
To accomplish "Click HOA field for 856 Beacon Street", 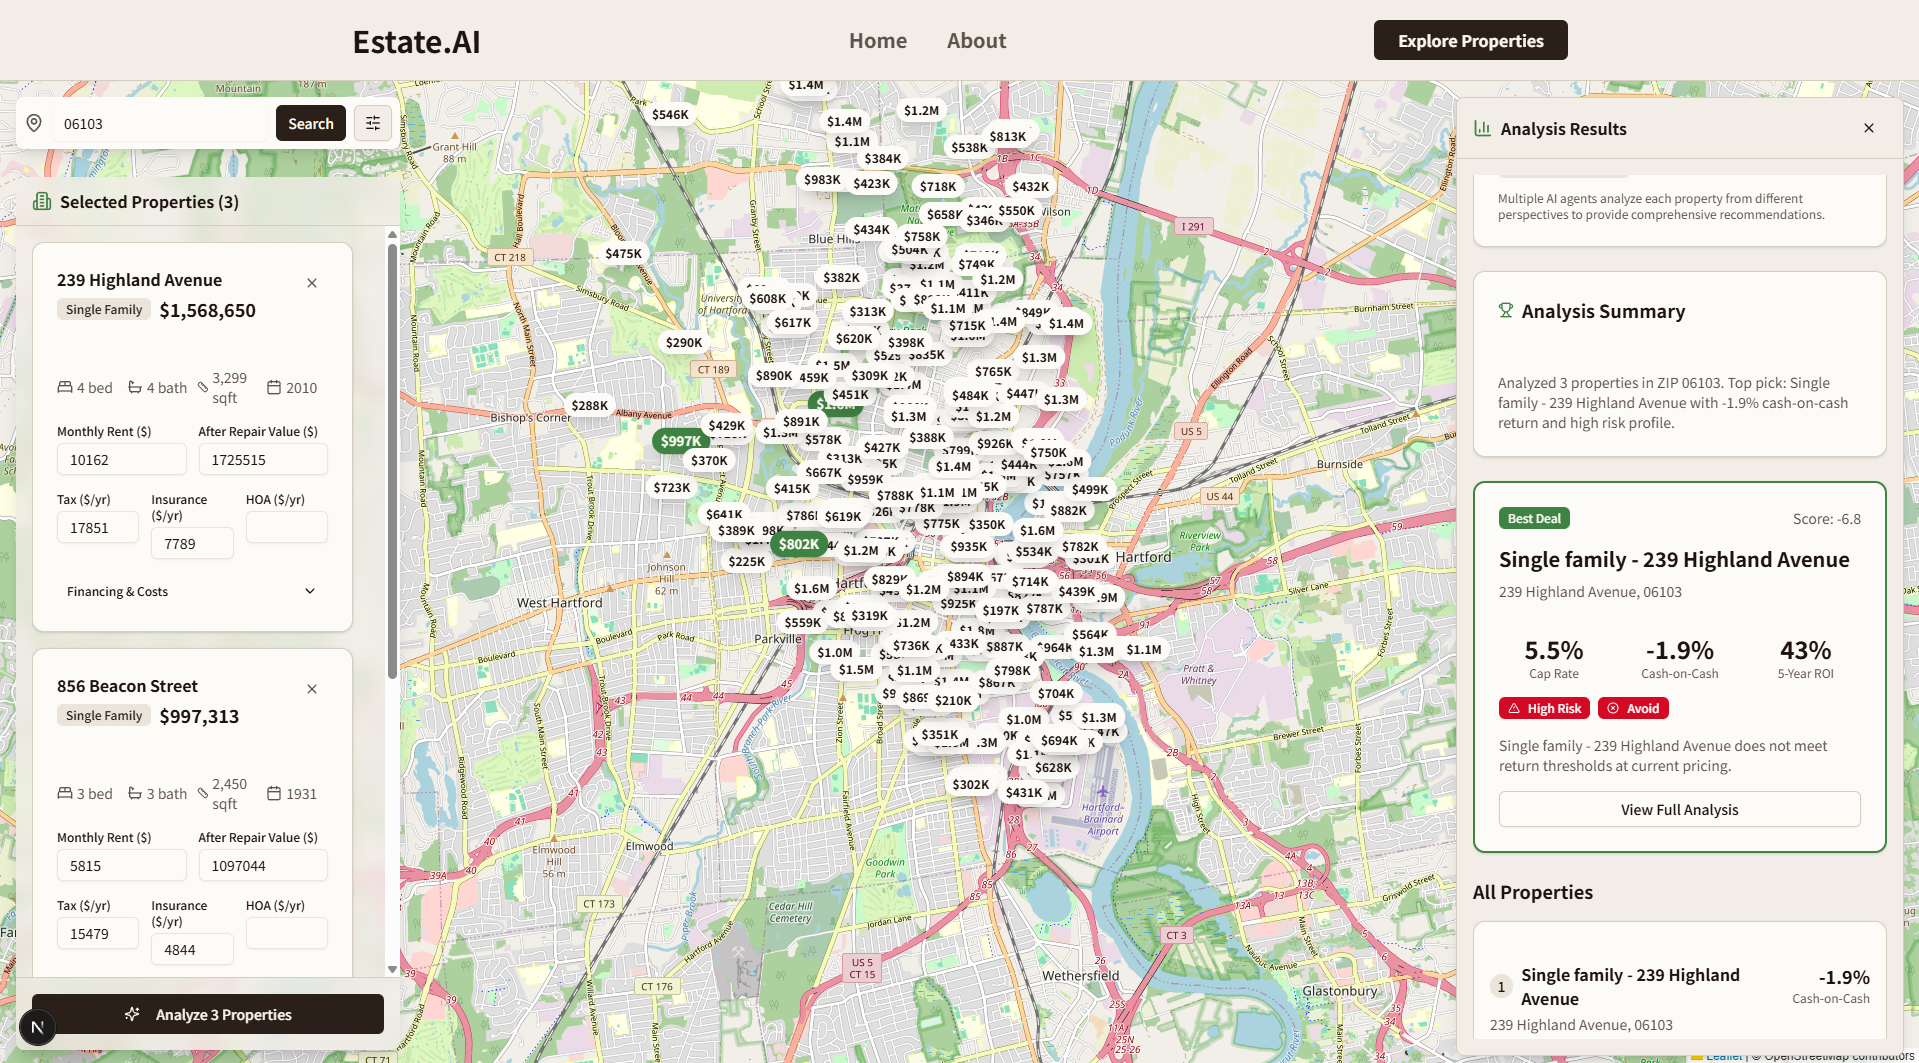I will point(287,934).
